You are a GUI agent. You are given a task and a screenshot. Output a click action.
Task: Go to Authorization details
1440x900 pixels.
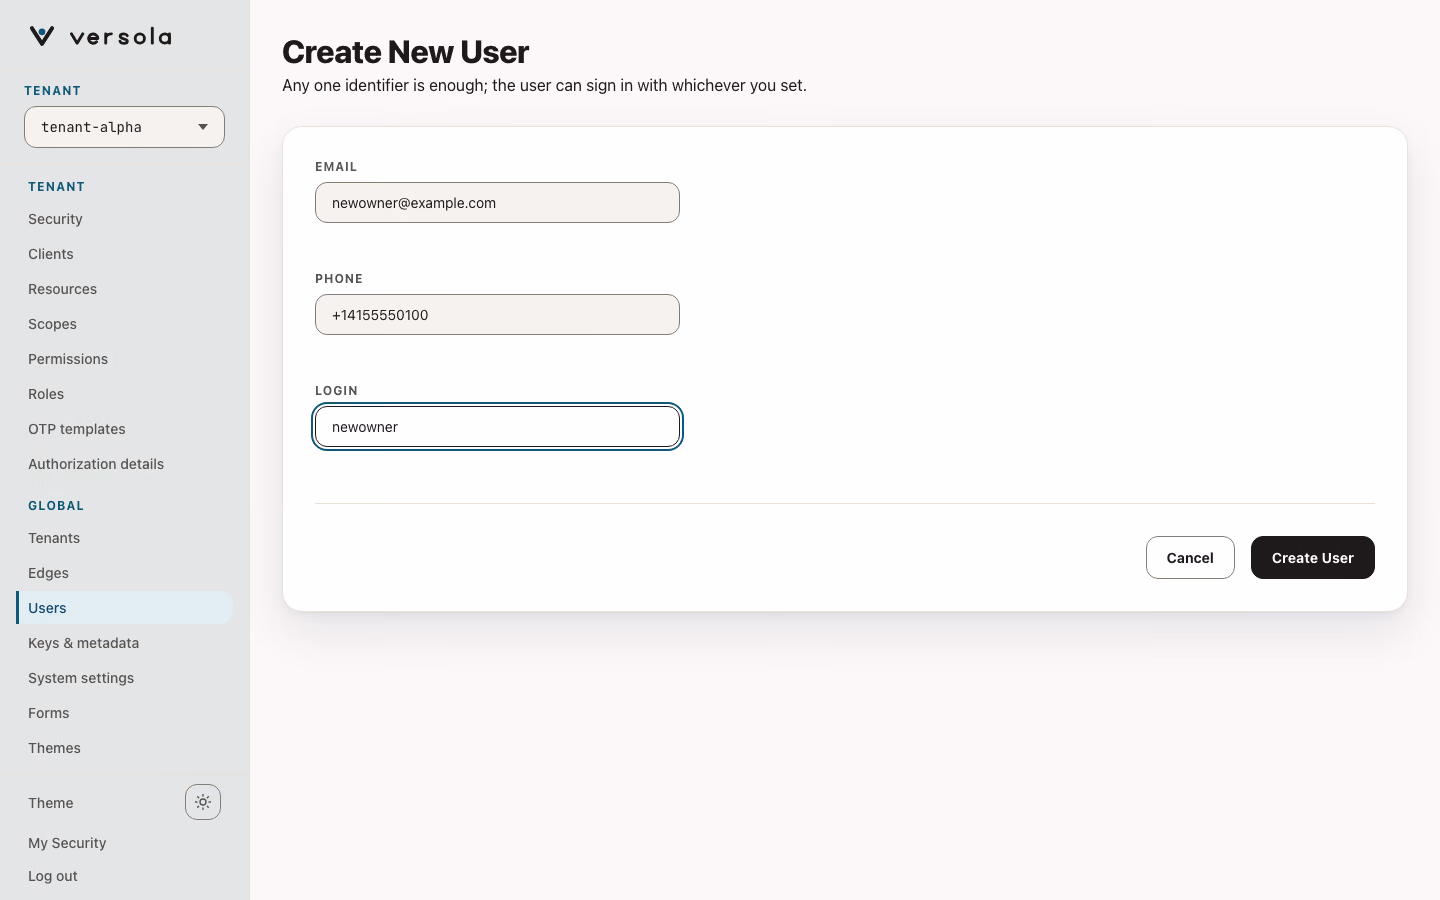[96, 464]
